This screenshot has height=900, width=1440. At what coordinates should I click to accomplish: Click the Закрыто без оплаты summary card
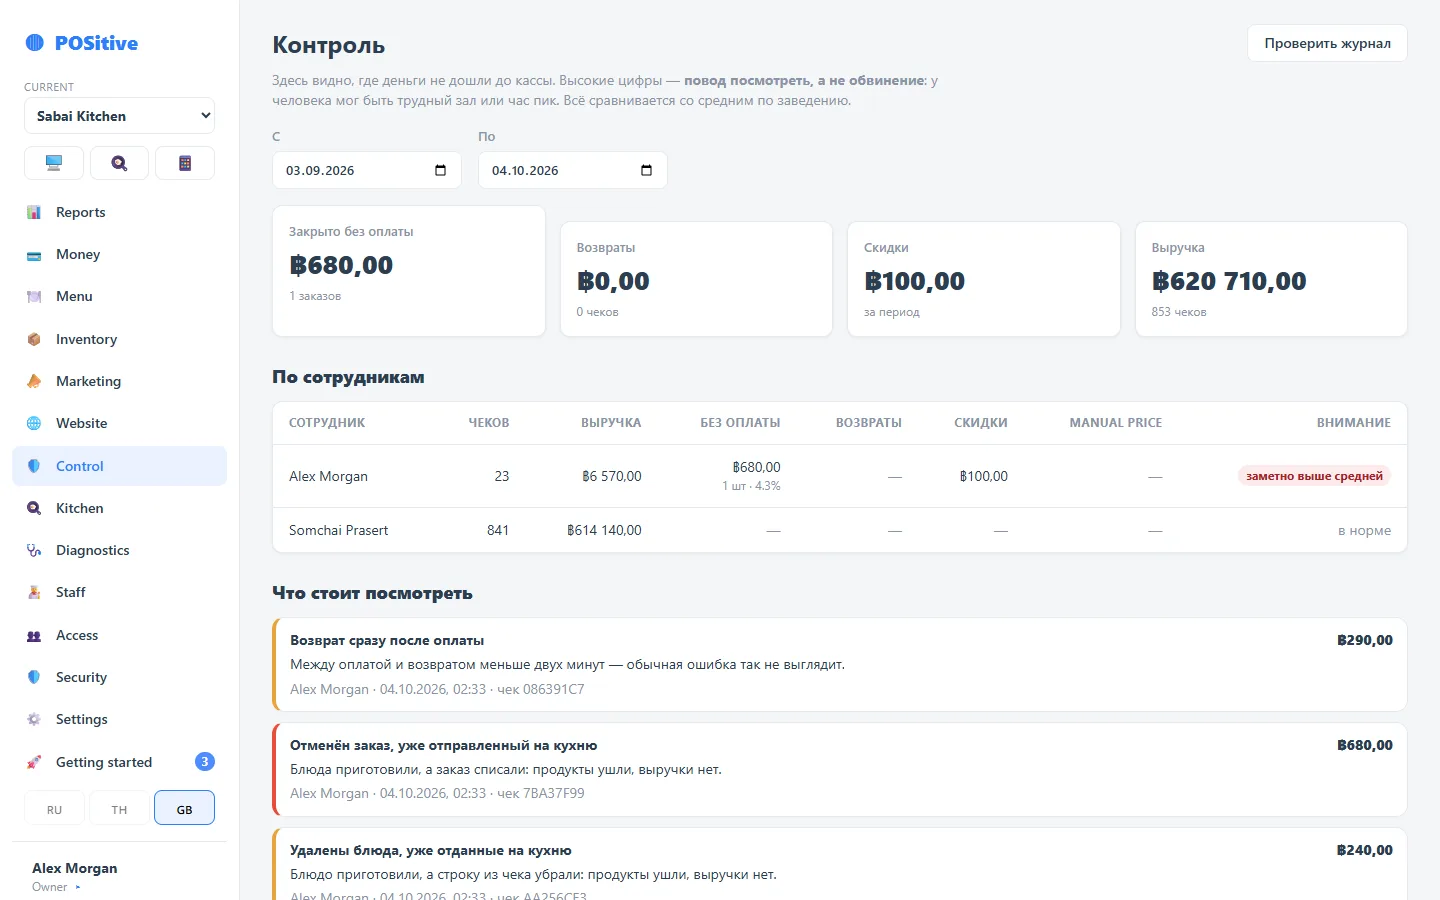click(409, 271)
